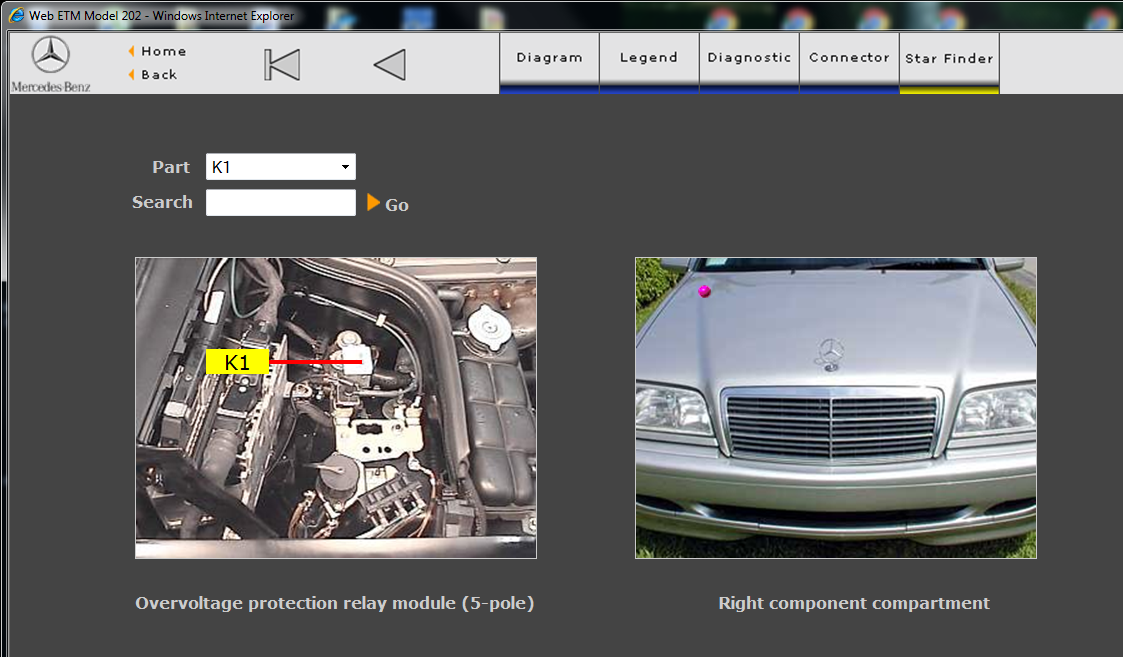
Task: Click the 'Part' label text
Action: (x=170, y=167)
